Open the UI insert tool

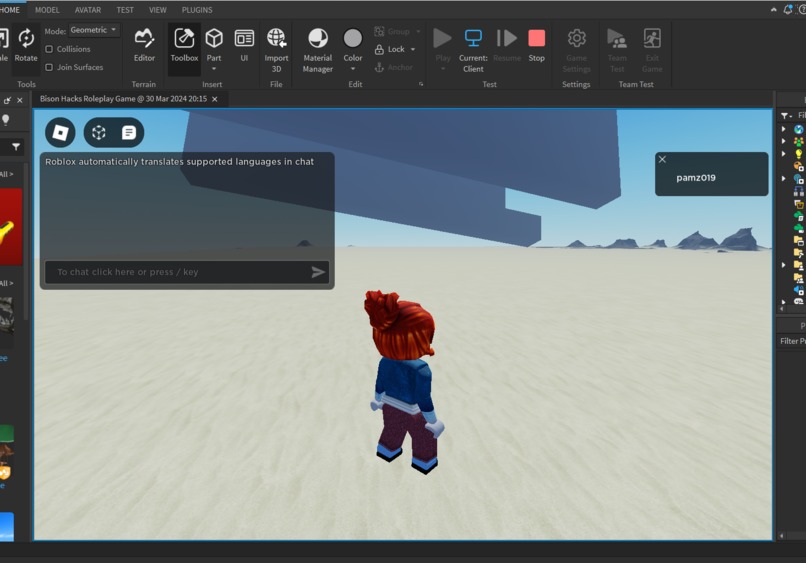coord(244,45)
